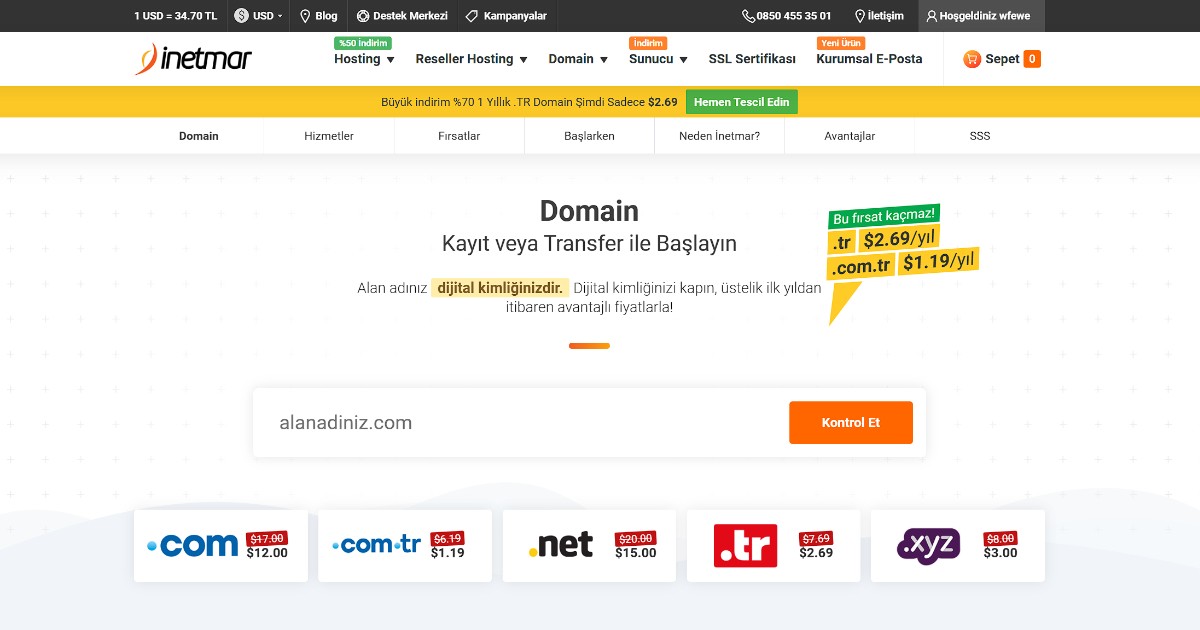This screenshot has width=1200, height=630.
Task: Expand the Sunucu menu
Action: tap(658, 59)
